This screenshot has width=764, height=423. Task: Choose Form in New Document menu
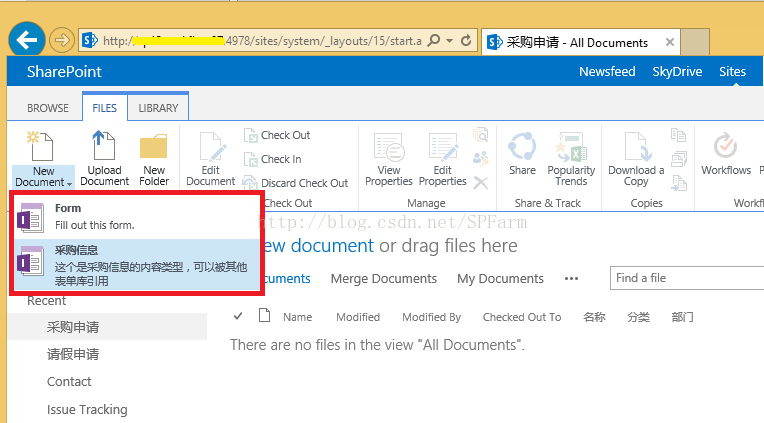pos(137,216)
